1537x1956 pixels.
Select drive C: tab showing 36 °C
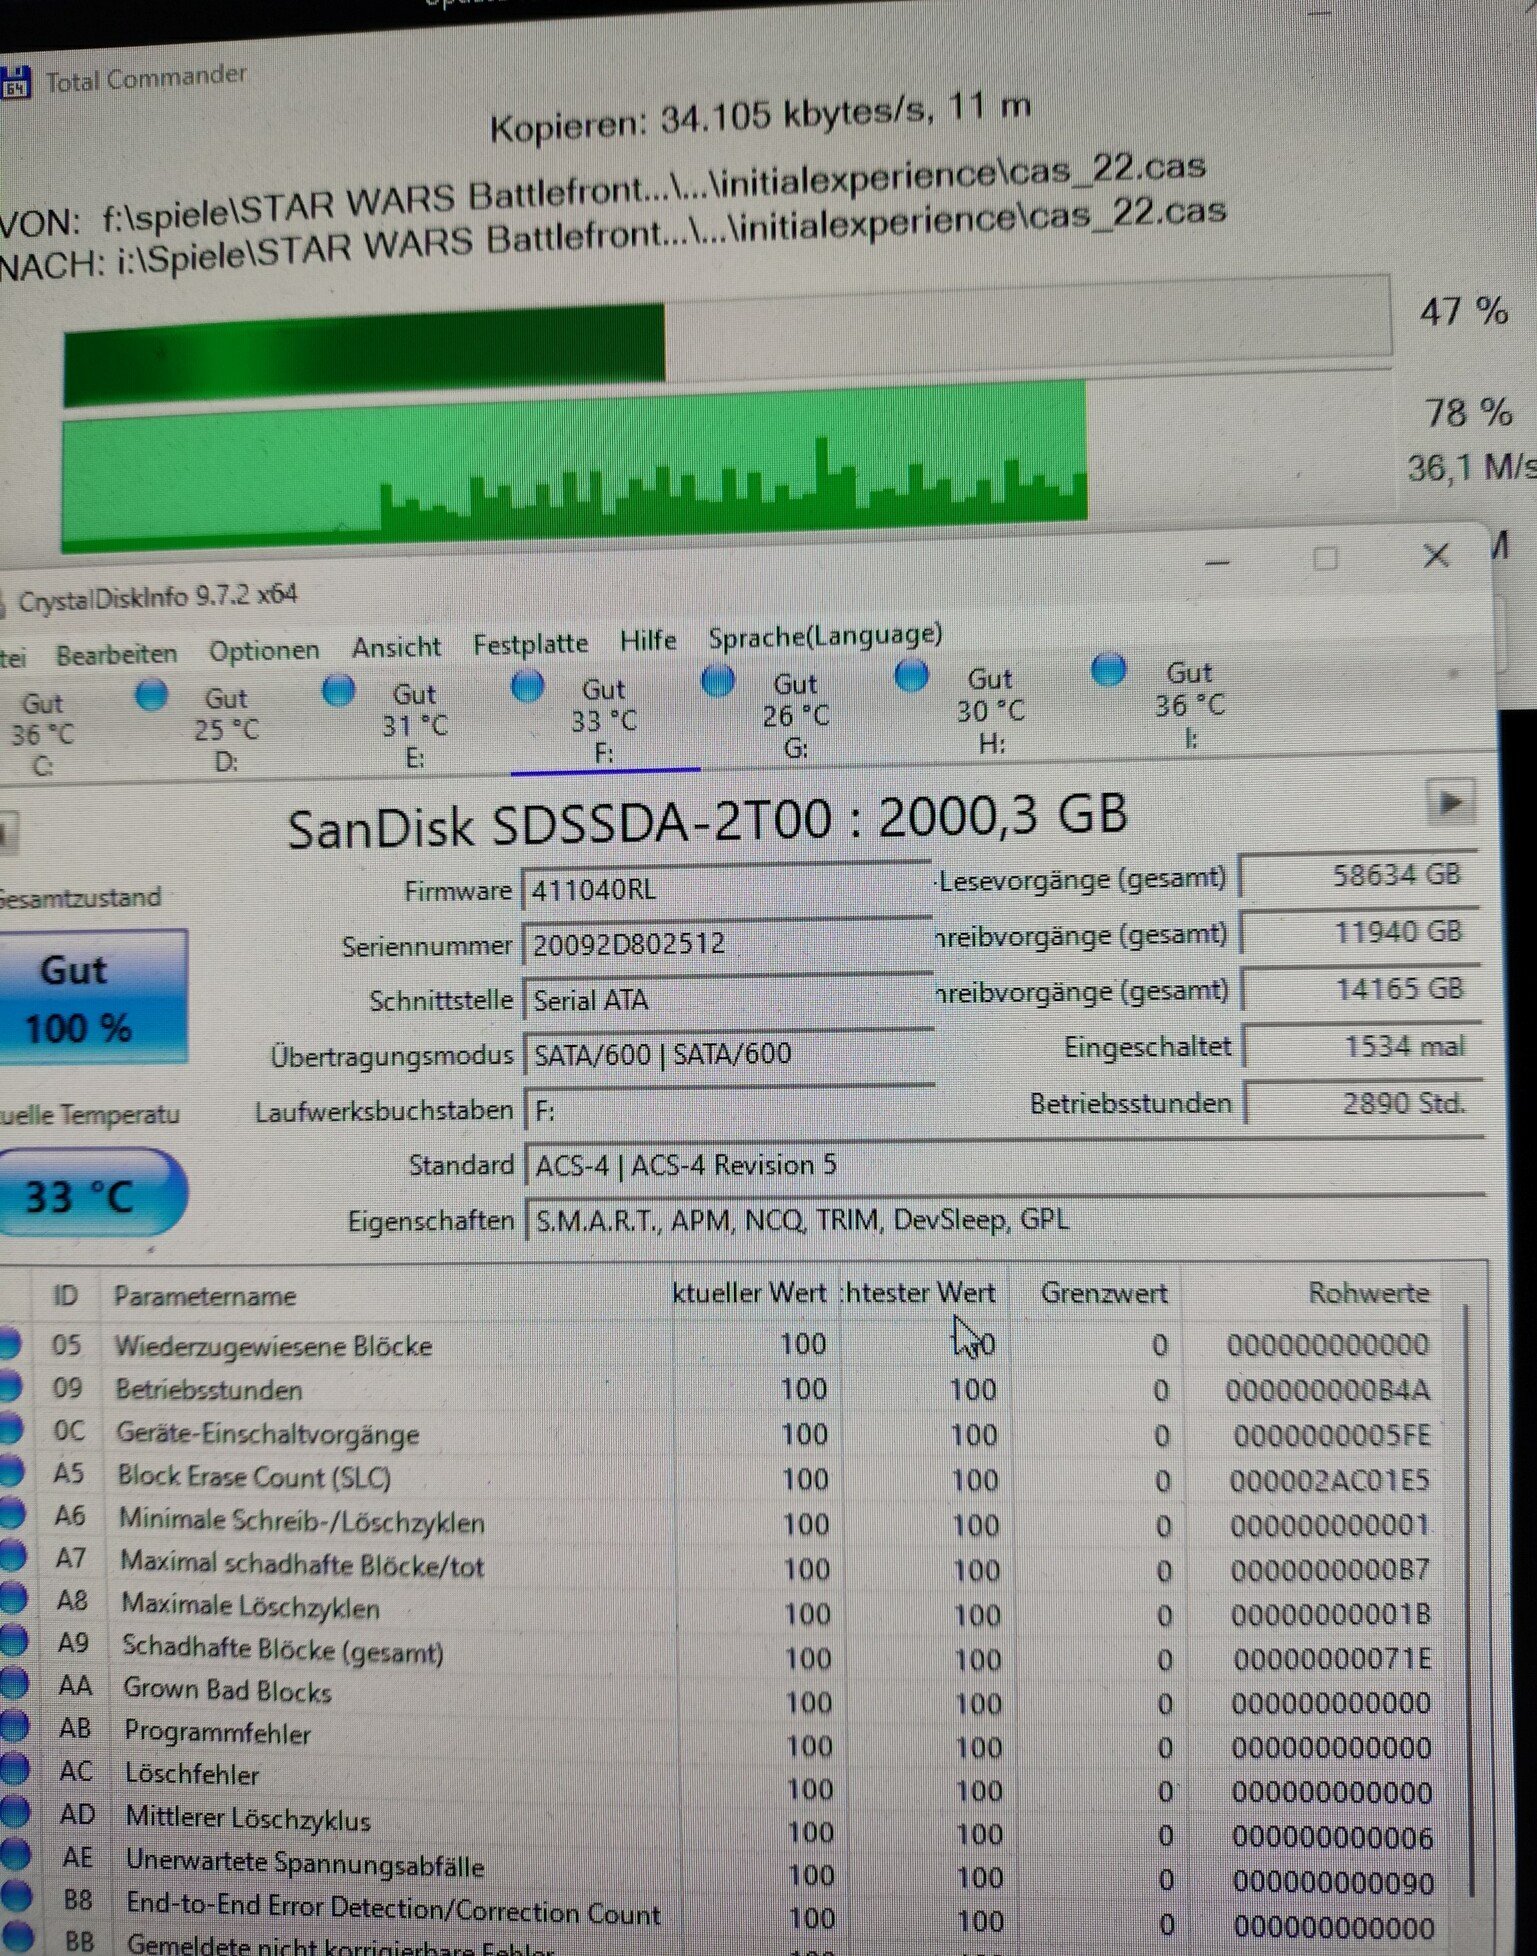coord(40,735)
